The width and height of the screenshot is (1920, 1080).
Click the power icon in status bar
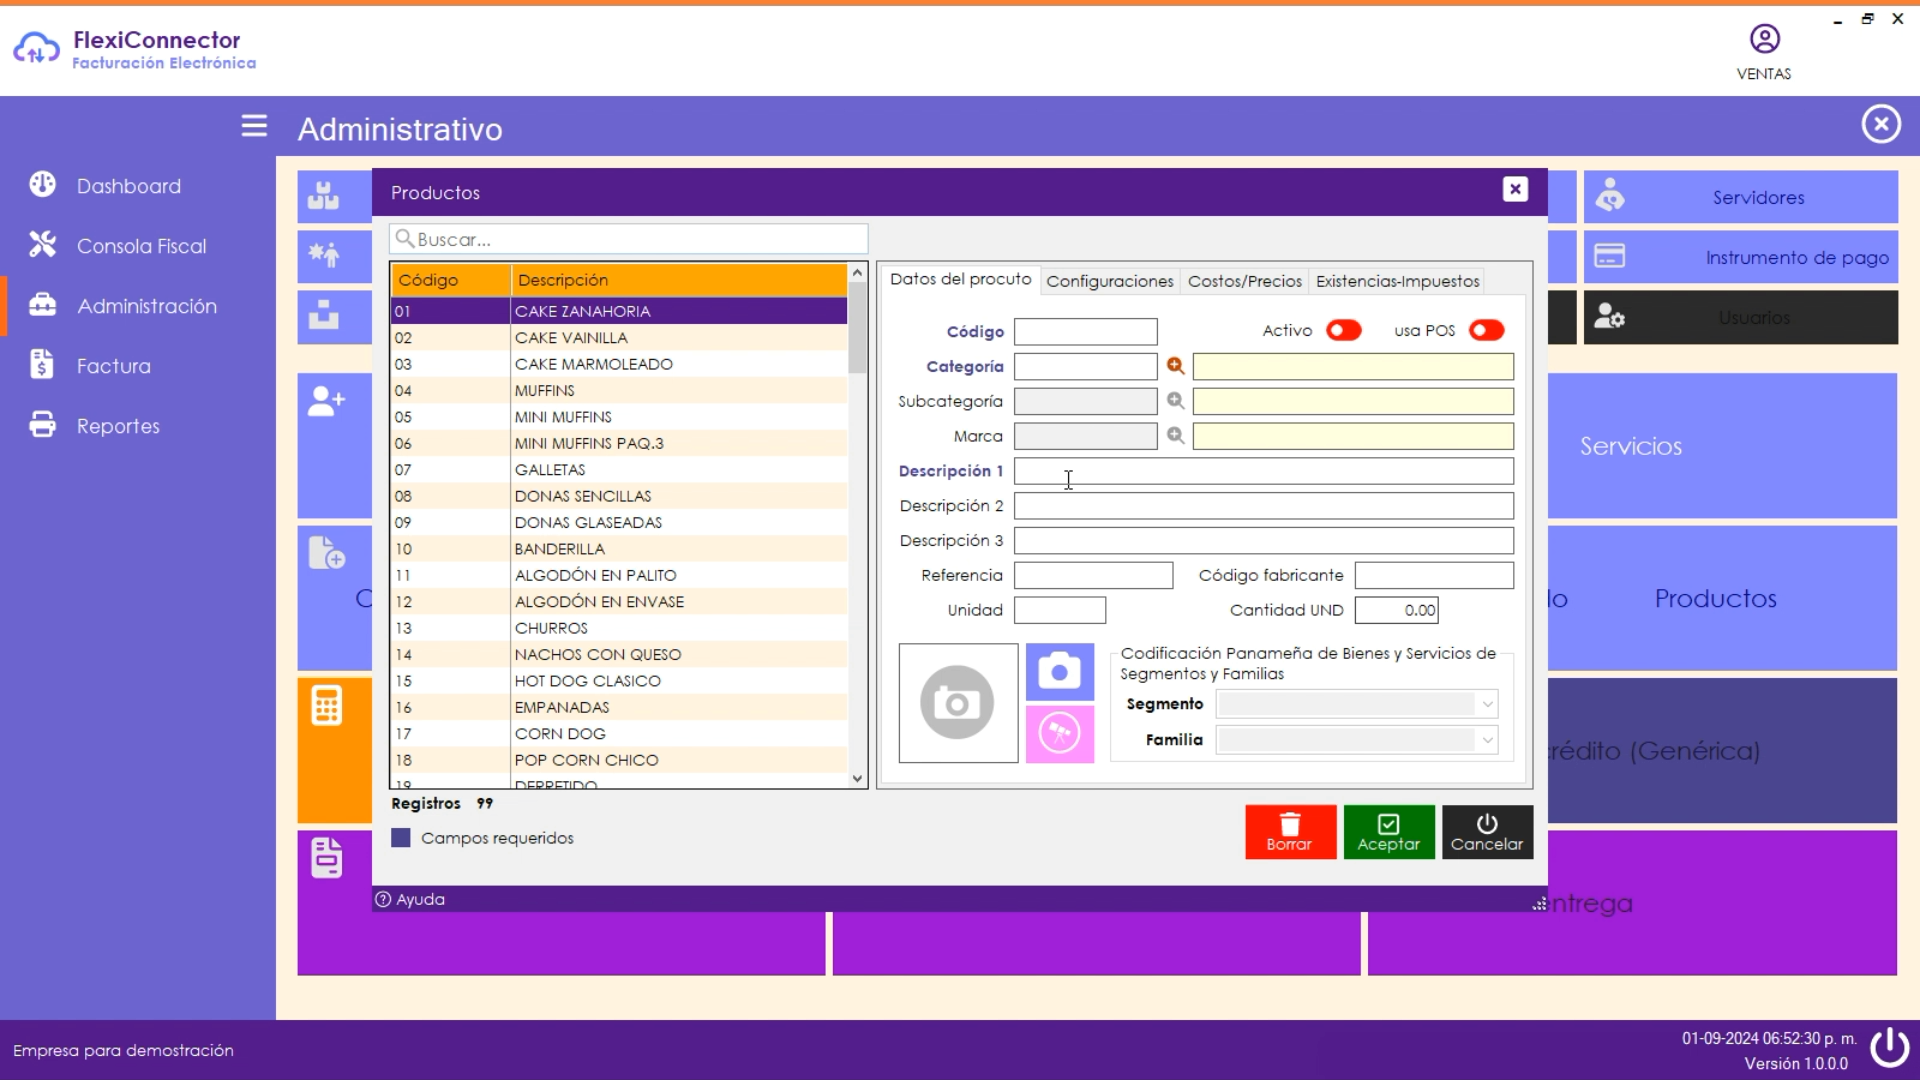tap(1889, 1047)
